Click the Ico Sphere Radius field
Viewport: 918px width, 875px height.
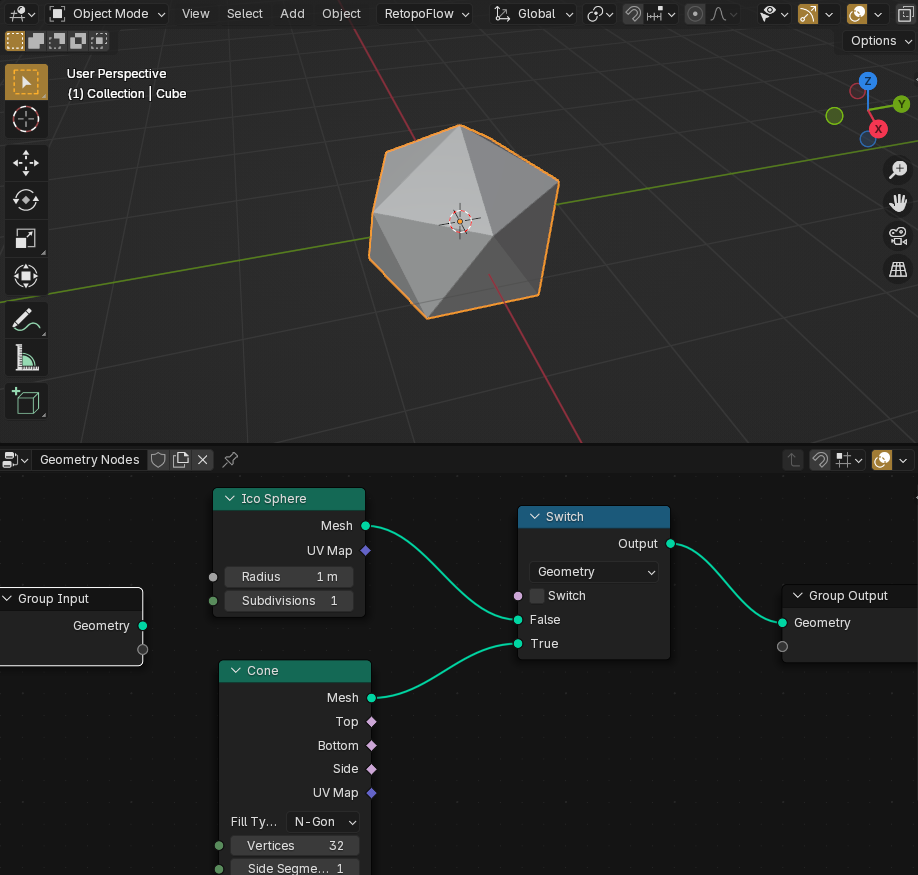coord(289,577)
